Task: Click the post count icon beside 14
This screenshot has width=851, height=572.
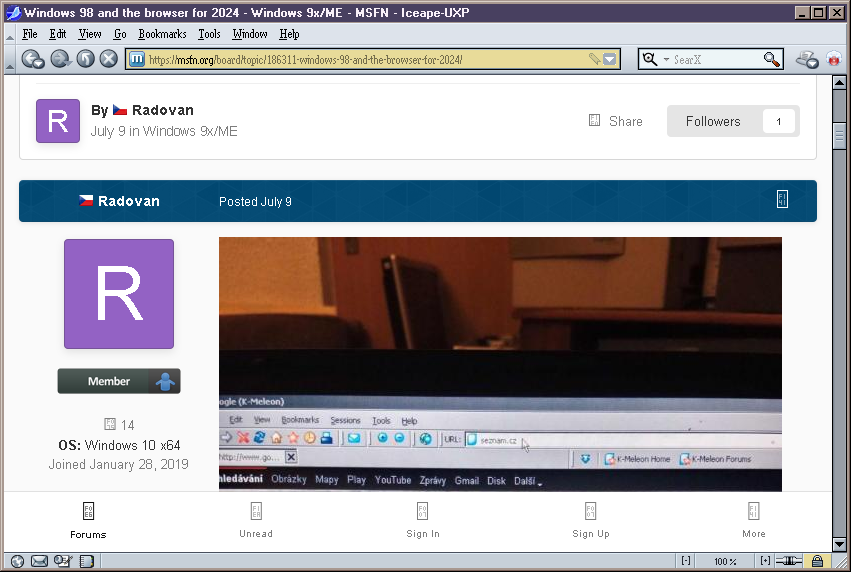Action: [110, 424]
